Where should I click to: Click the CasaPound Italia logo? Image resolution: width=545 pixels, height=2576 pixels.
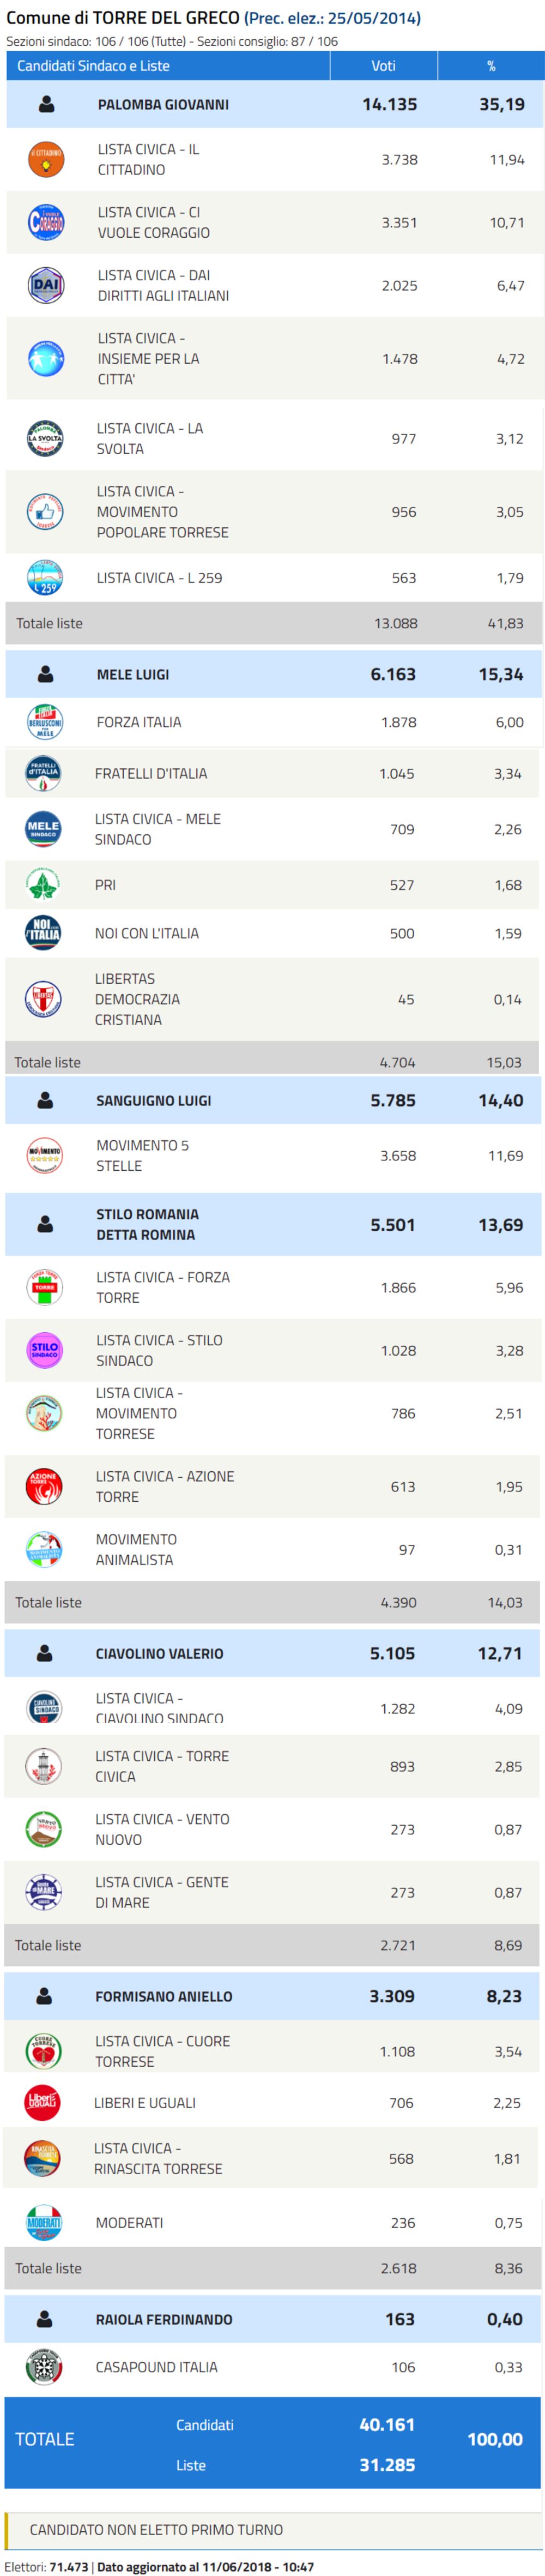click(x=44, y=2366)
